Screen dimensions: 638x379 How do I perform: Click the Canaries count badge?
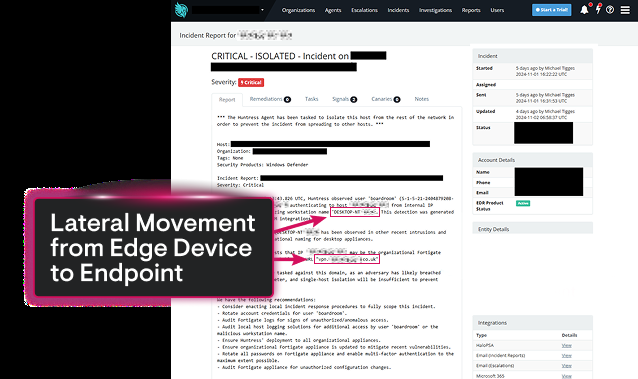pyautogui.click(x=397, y=99)
